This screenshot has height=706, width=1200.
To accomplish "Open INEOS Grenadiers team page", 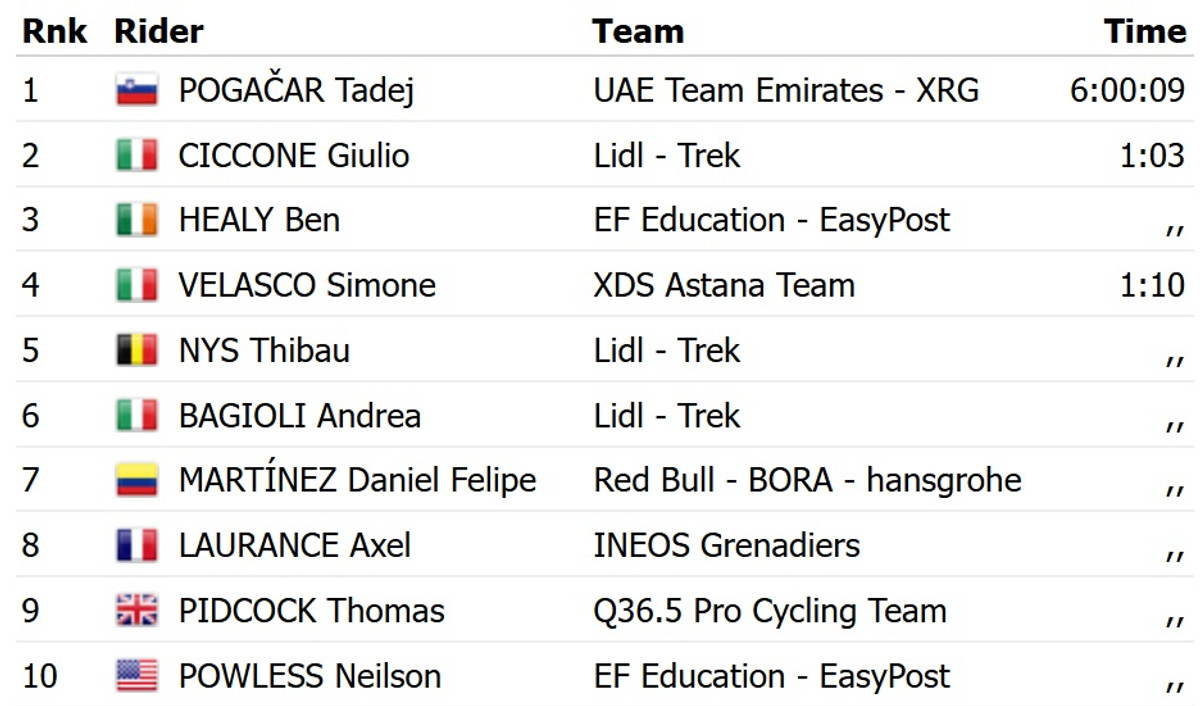I will pos(726,546).
